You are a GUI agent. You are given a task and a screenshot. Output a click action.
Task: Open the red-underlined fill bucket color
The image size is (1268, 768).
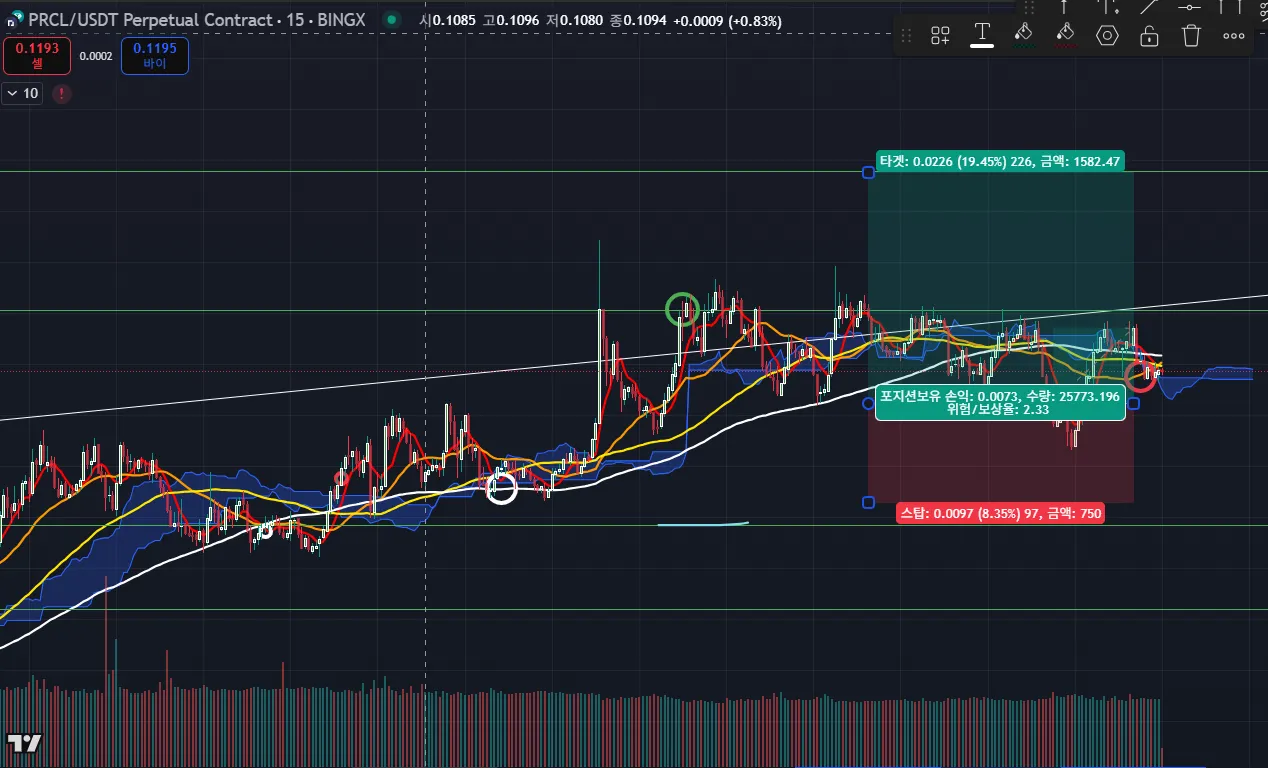coord(1065,35)
